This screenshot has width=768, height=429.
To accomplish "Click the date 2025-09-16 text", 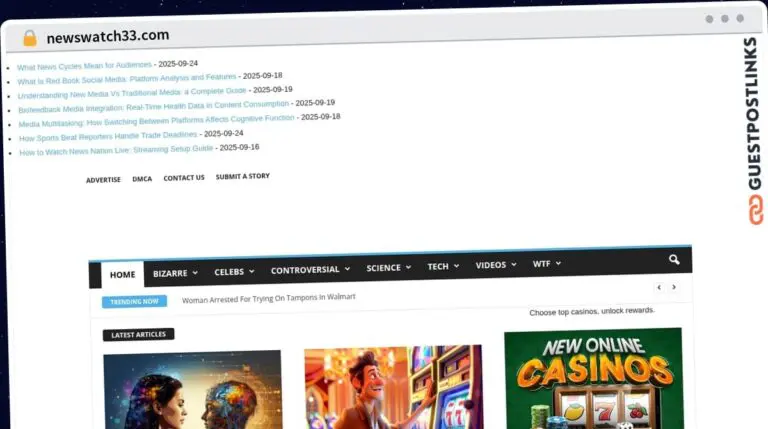I will [239, 147].
